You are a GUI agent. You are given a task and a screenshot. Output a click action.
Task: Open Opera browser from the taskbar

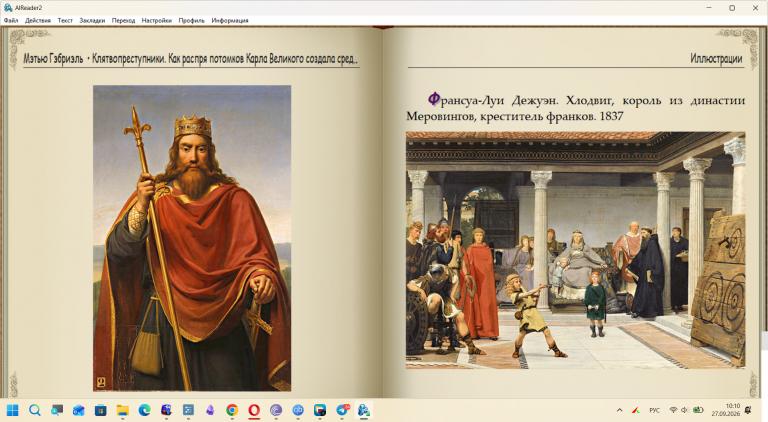(254, 410)
